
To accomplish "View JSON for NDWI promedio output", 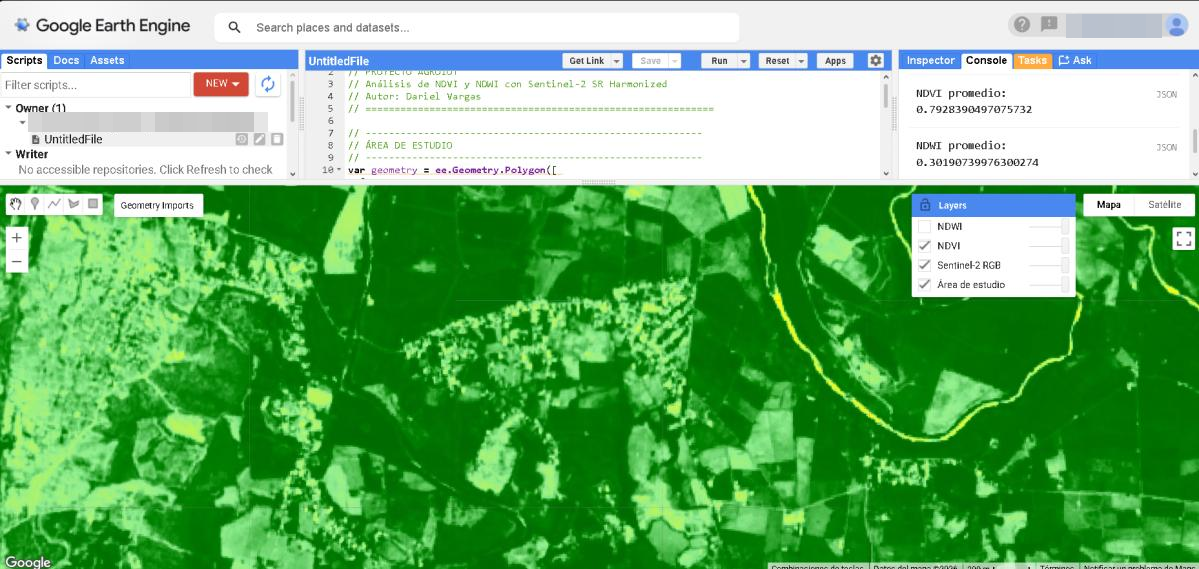I will (x=1166, y=147).
